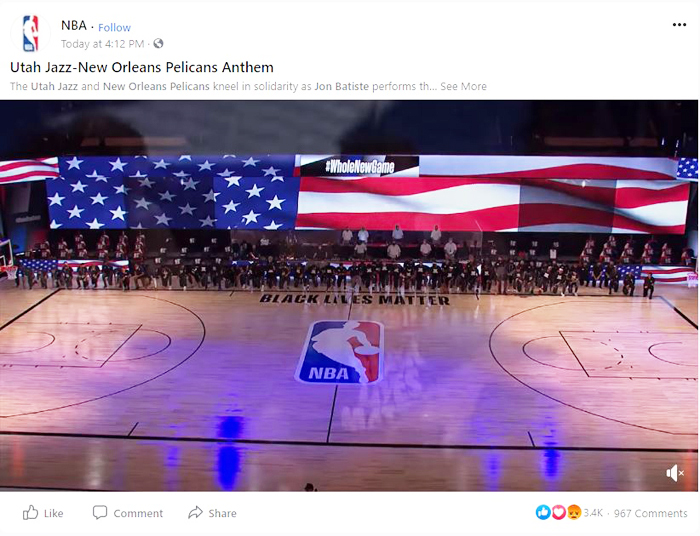Click the thumbs-up Like icon

[30, 512]
